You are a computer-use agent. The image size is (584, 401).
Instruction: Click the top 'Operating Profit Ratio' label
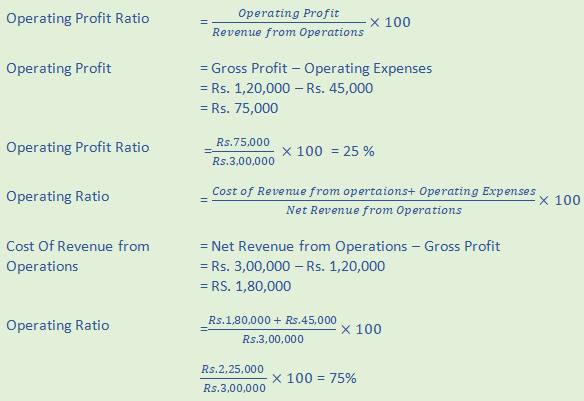[x=78, y=19]
